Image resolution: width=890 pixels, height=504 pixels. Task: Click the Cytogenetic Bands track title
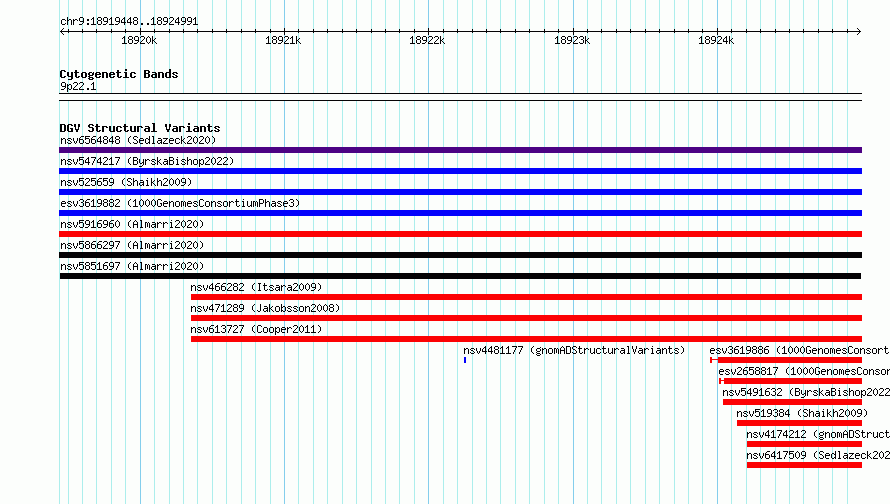click(119, 74)
